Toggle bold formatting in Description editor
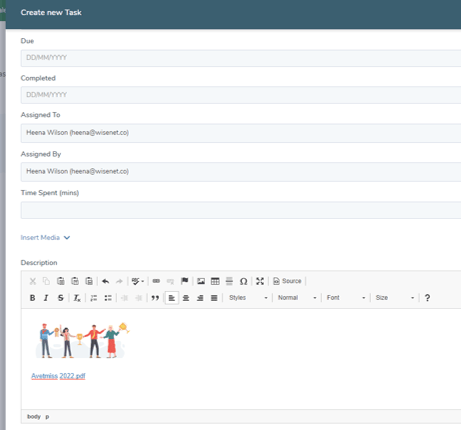 [x=32, y=298]
